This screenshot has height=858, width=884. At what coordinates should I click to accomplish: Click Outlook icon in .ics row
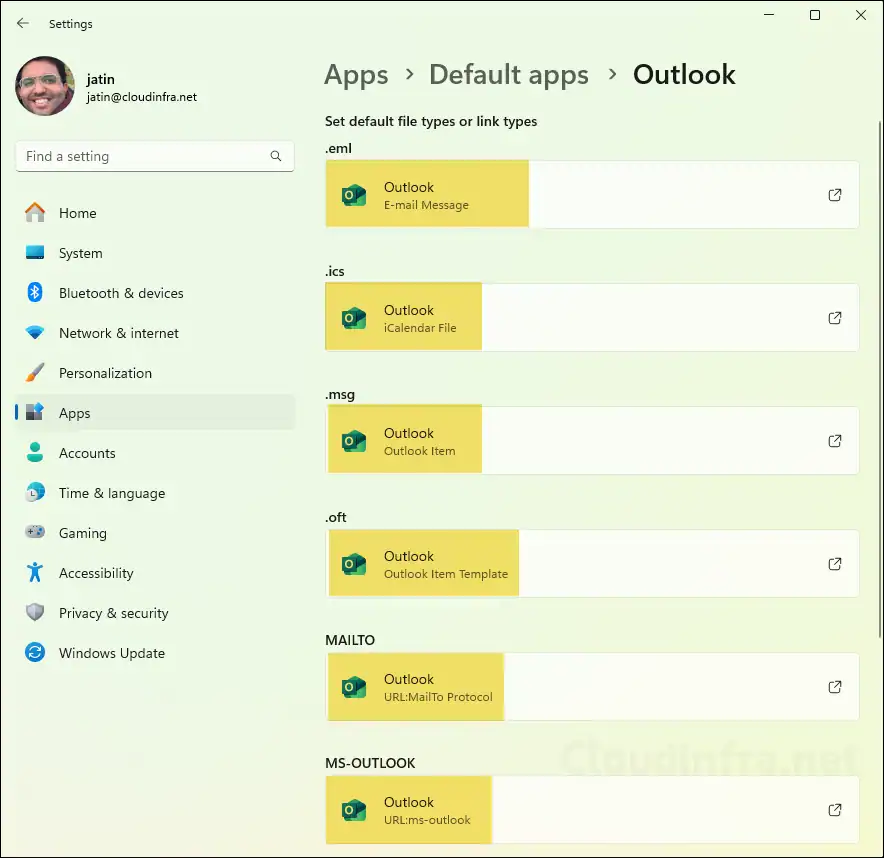tap(354, 318)
